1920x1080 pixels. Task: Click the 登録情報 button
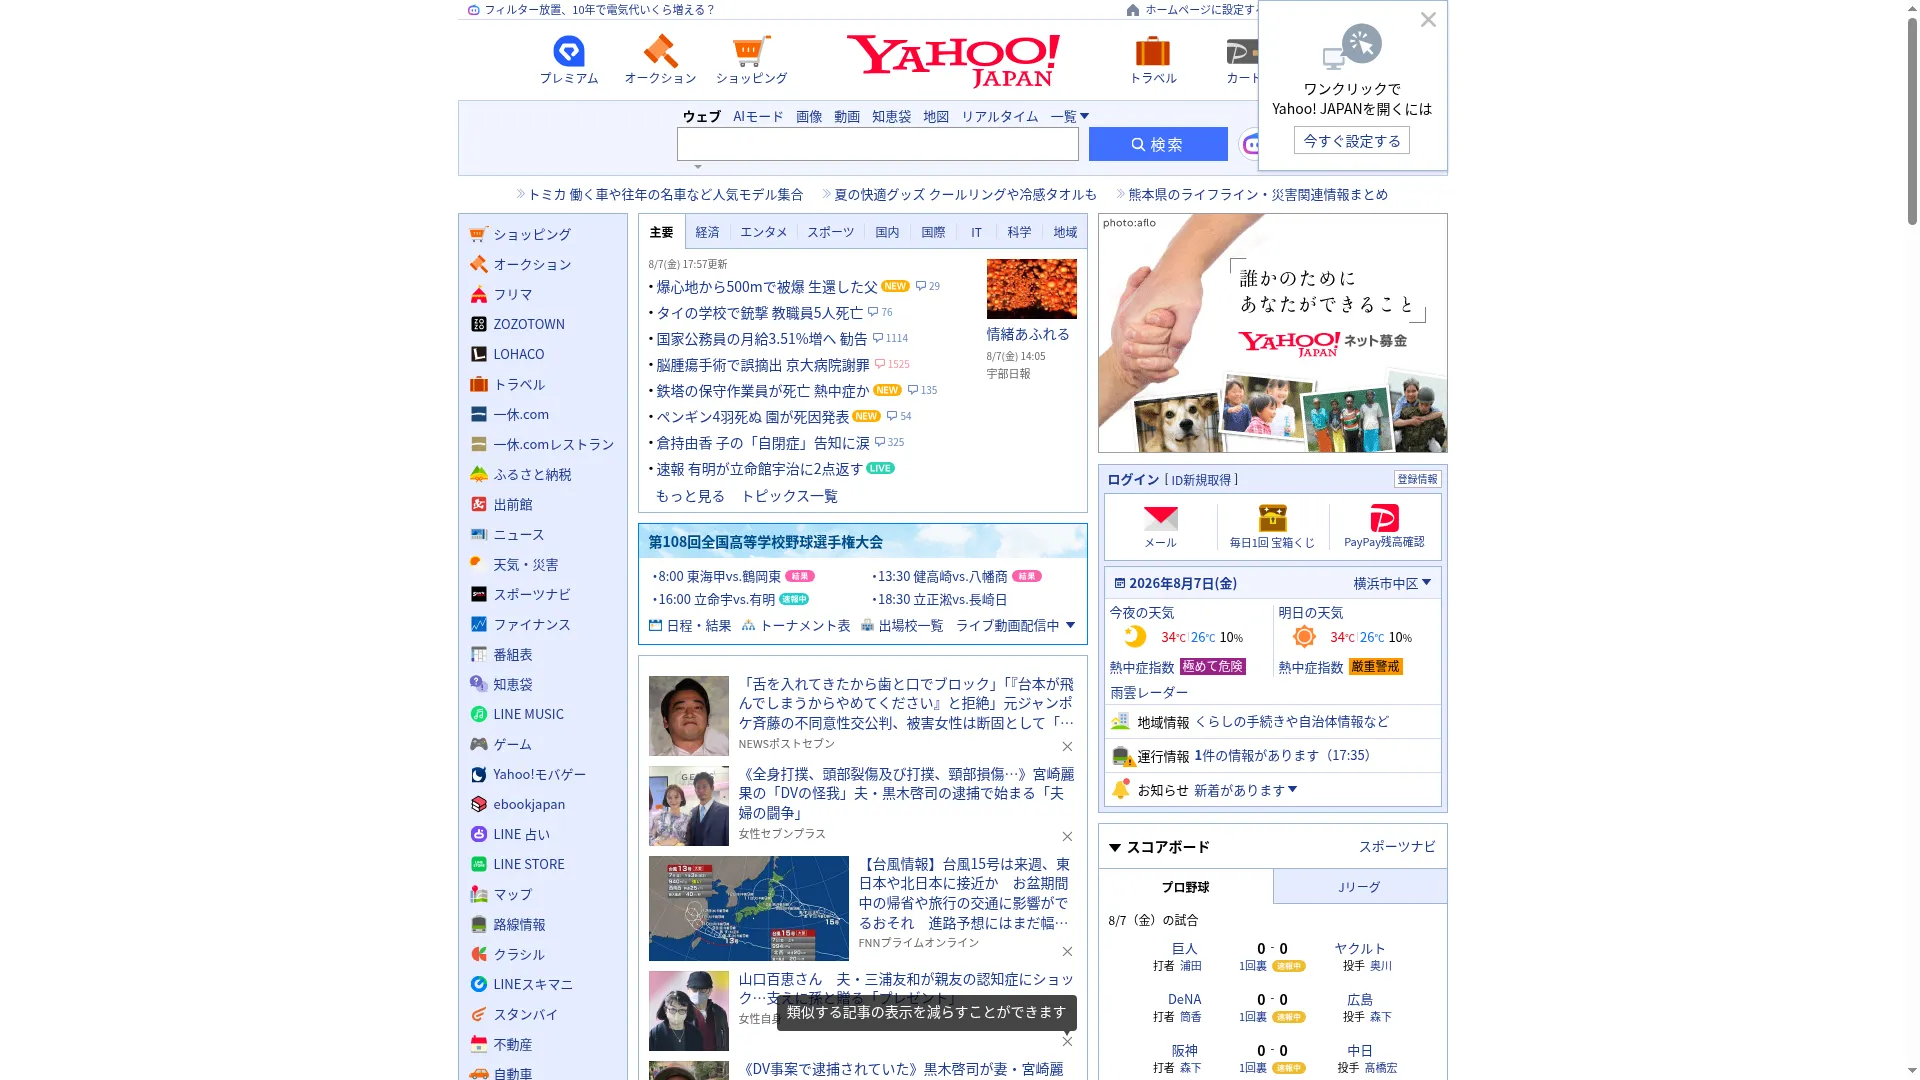(1417, 479)
